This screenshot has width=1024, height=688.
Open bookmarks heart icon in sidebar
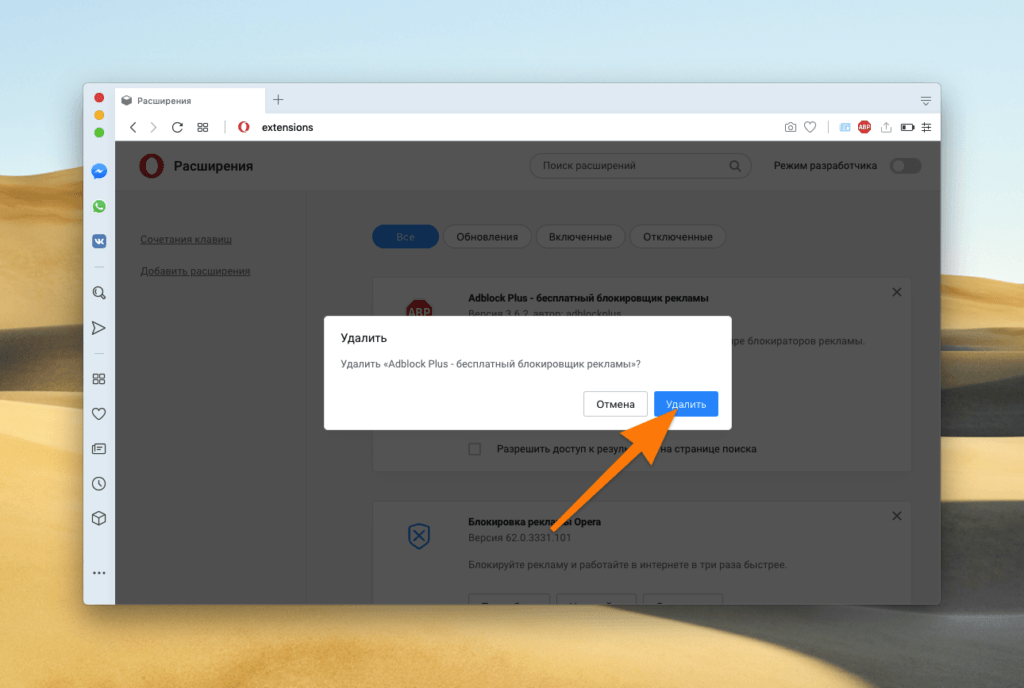click(99, 414)
